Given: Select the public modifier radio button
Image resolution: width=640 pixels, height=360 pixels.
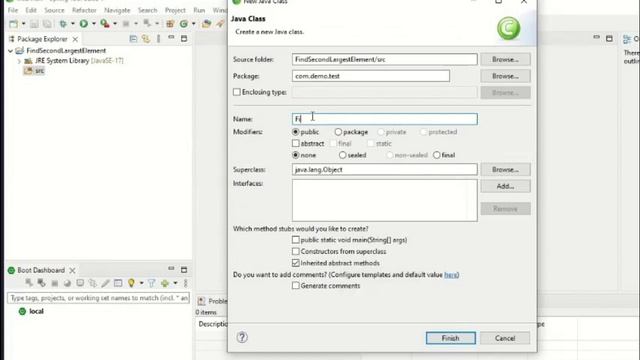Looking at the screenshot, I should coord(296,132).
